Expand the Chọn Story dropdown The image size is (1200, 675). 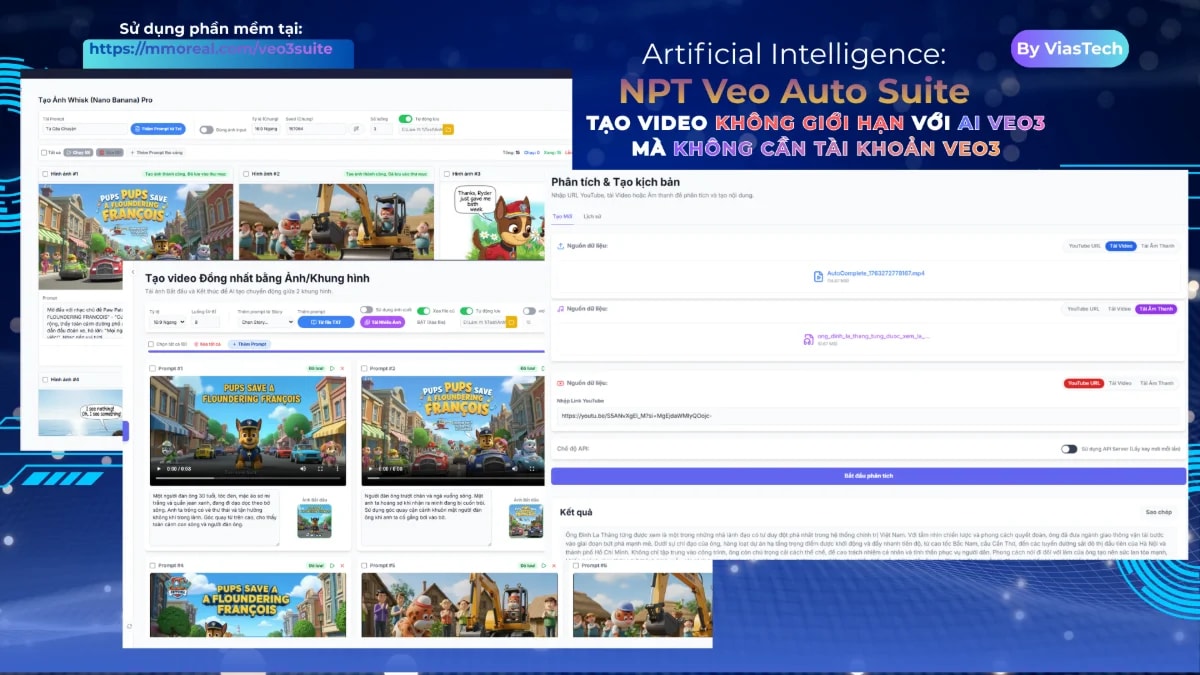click(x=264, y=322)
